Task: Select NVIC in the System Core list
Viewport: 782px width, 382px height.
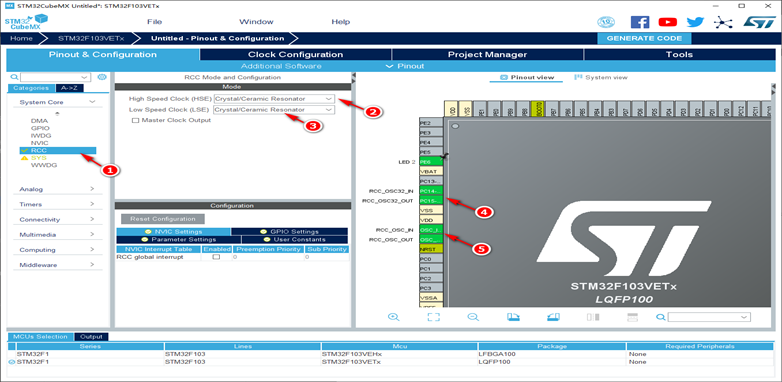Action: tap(39, 143)
